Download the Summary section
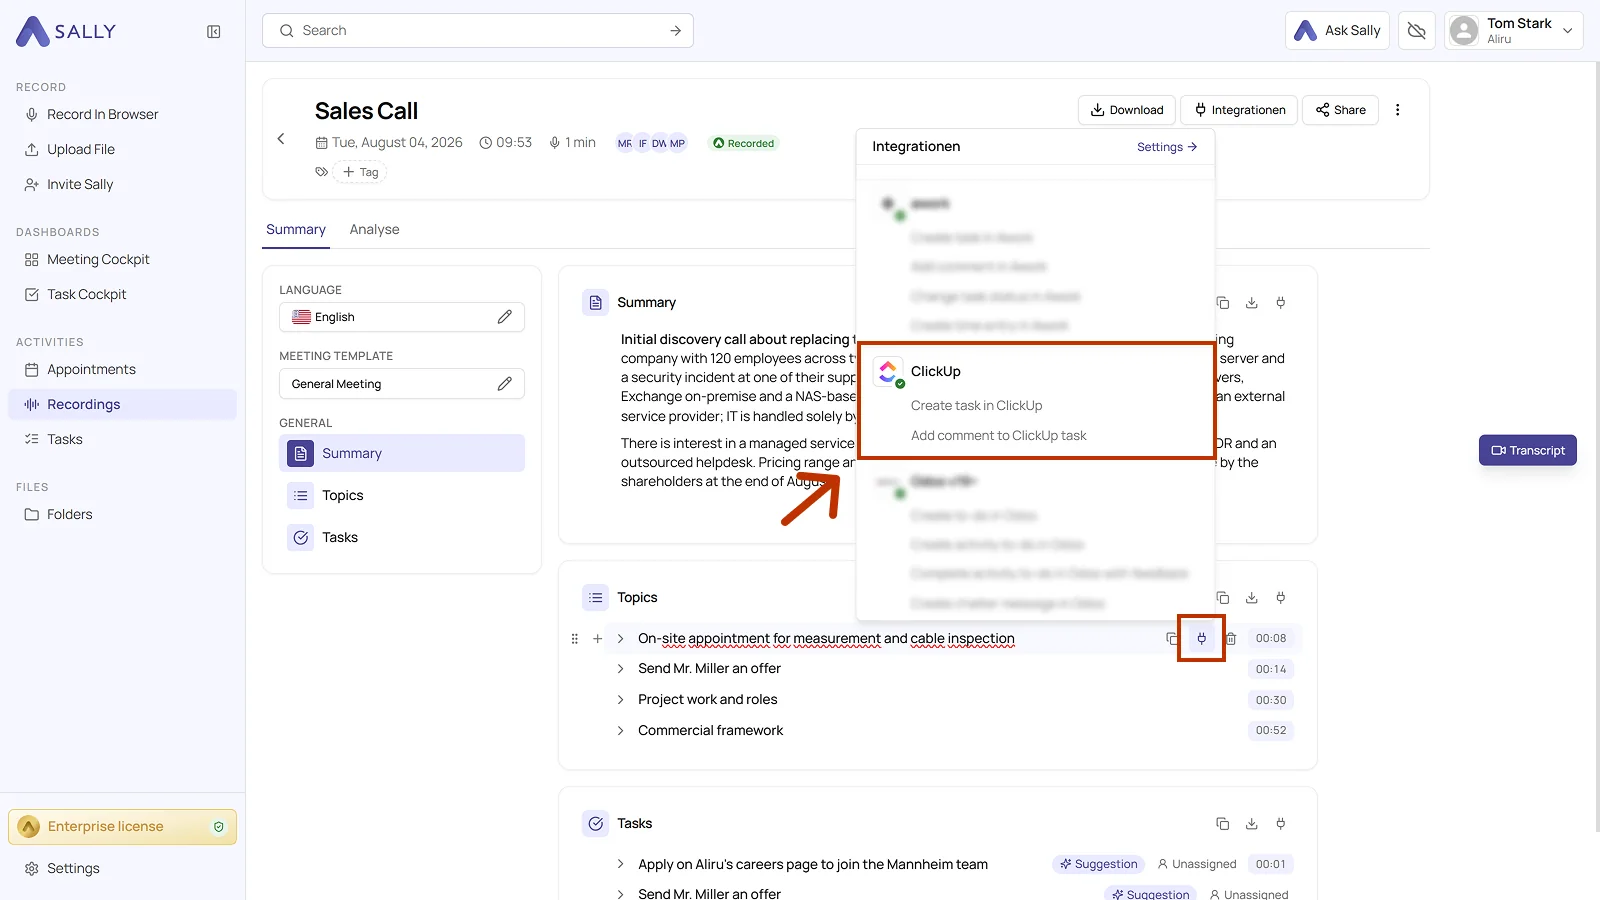The height and width of the screenshot is (900, 1600). [x=1251, y=303]
